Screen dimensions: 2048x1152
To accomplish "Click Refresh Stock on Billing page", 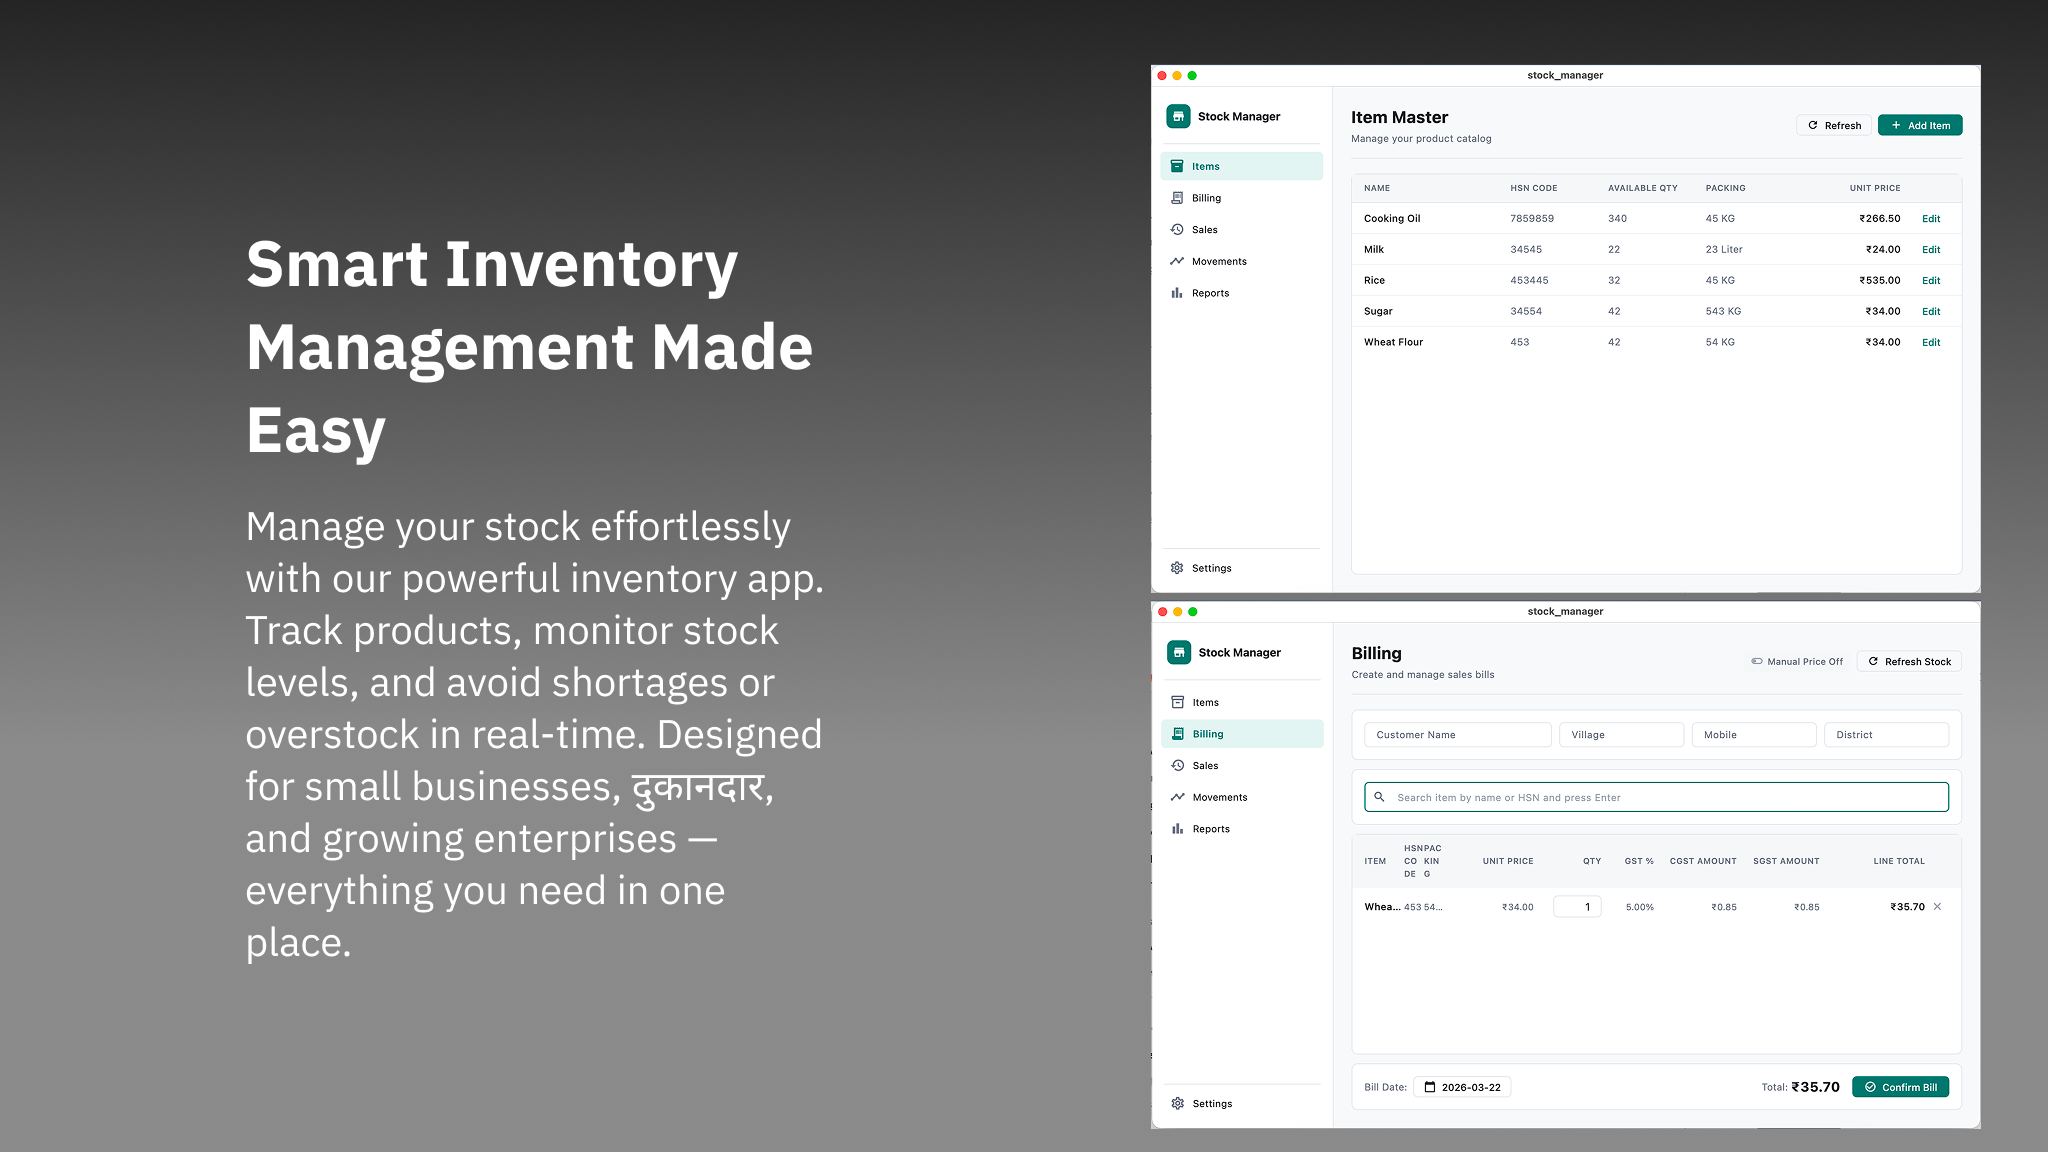I will coord(1909,661).
